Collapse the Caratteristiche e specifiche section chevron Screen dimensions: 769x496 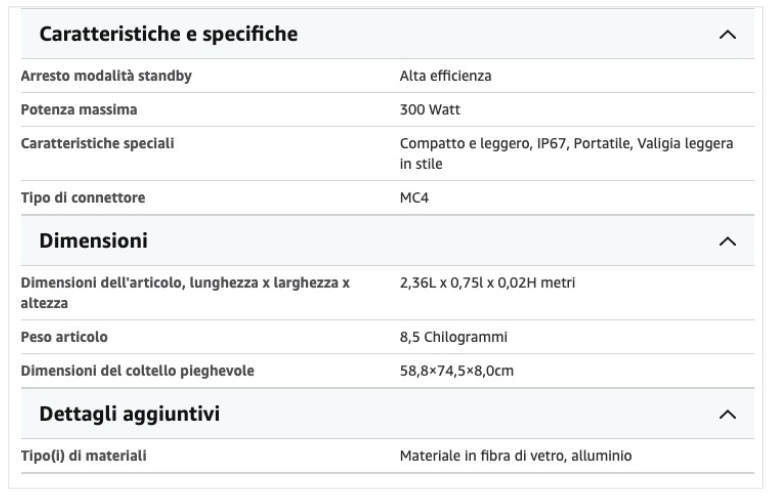click(727, 34)
